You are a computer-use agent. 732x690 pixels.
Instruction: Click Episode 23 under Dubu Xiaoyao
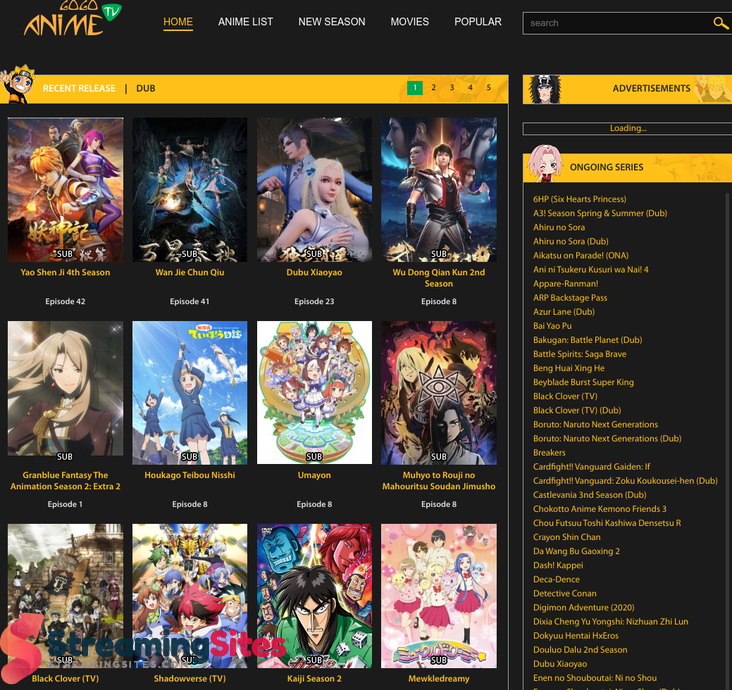(314, 302)
